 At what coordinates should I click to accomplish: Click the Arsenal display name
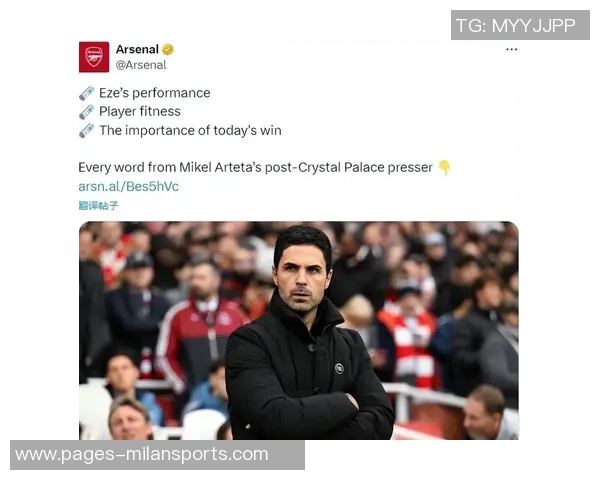pyautogui.click(x=137, y=49)
